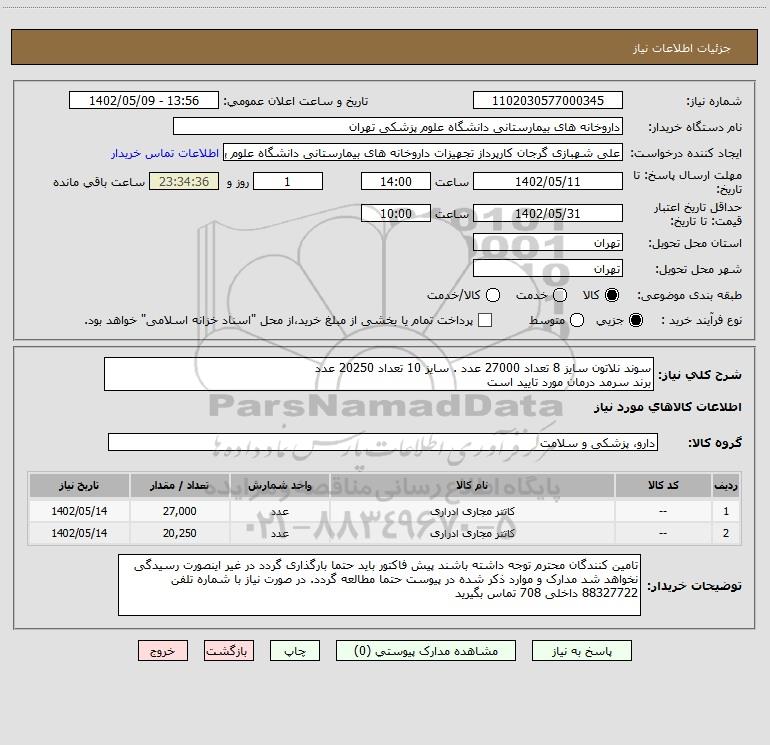Click the row 2 product name کاتتر مجاری ادراری
This screenshot has height=745, width=770.
pyautogui.click(x=472, y=533)
